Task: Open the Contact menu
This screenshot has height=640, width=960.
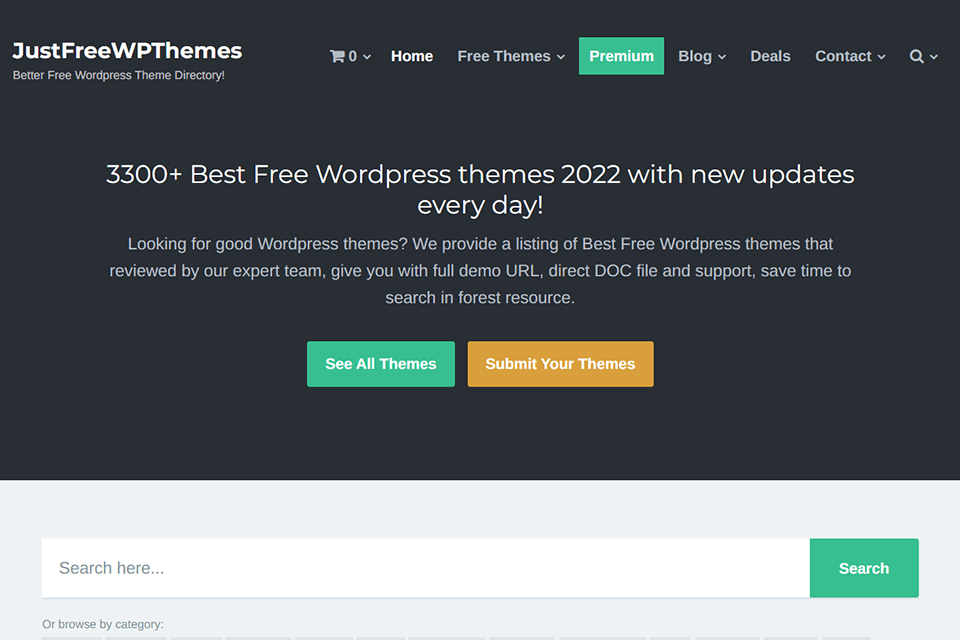Action: [843, 56]
